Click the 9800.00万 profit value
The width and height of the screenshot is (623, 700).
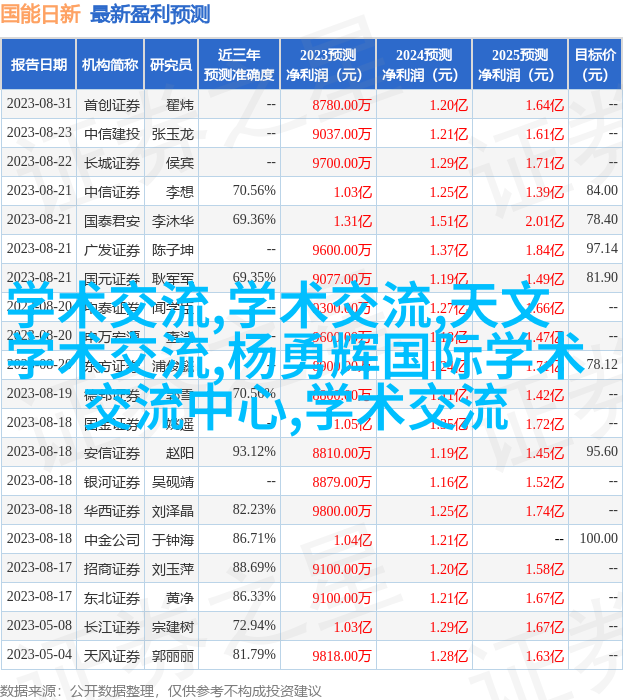[x=341, y=512]
